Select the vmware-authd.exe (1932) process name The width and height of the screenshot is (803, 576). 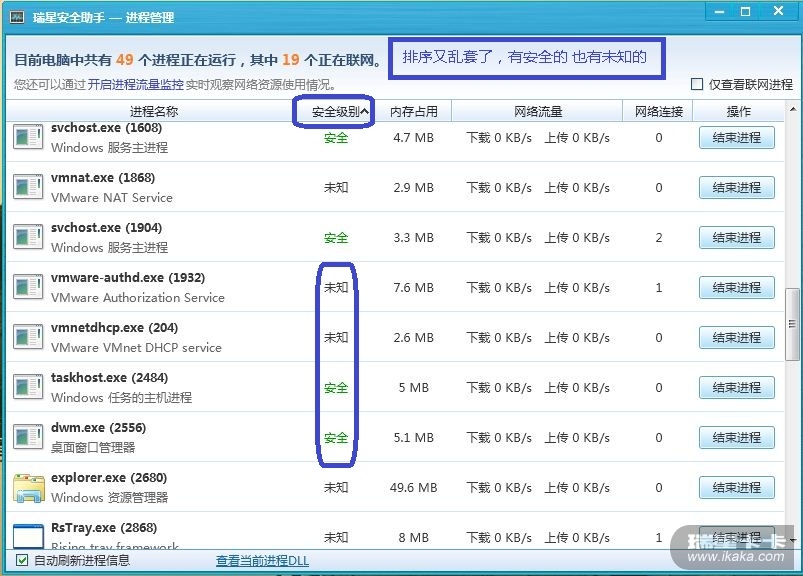(x=128, y=278)
